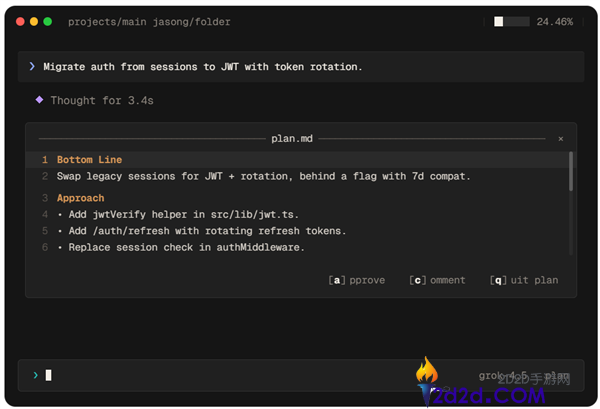Click the green macOS fullscreen button
The width and height of the screenshot is (600, 409).
47,21
